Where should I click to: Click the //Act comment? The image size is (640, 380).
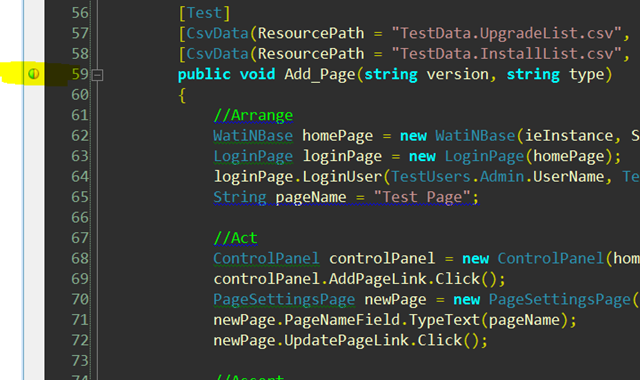click(x=236, y=238)
